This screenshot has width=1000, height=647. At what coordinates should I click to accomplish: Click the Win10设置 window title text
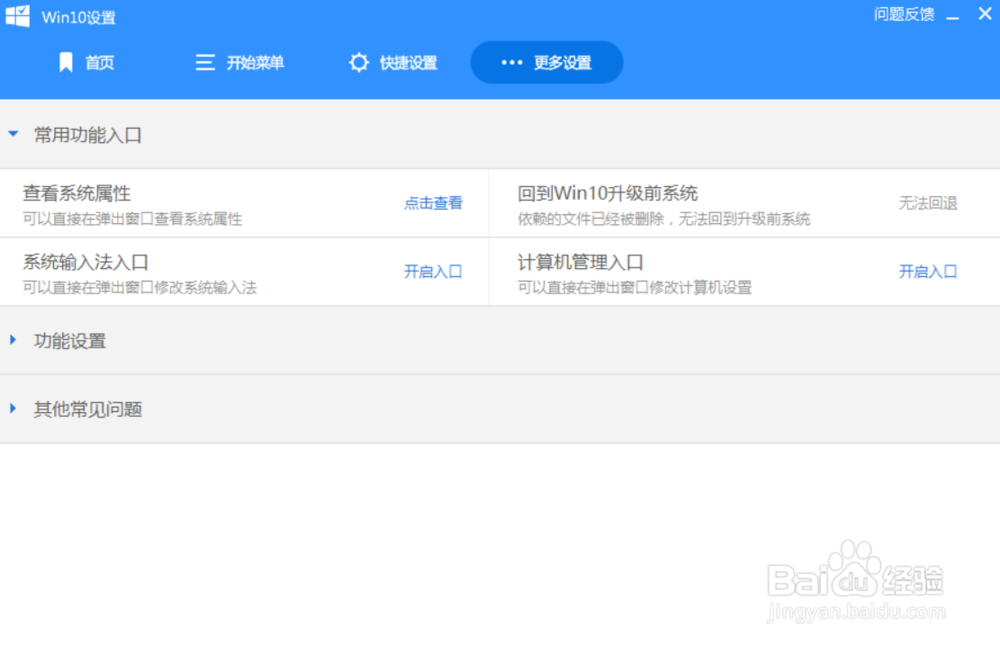pyautogui.click(x=79, y=17)
